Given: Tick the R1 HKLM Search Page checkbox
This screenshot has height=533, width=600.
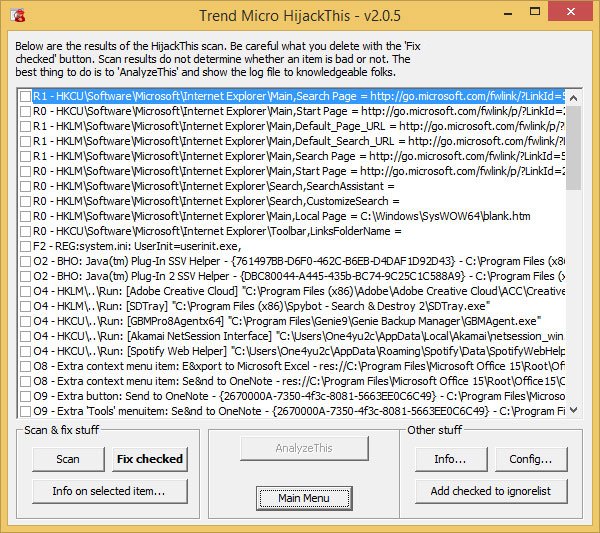Looking at the screenshot, I should coord(26,156).
